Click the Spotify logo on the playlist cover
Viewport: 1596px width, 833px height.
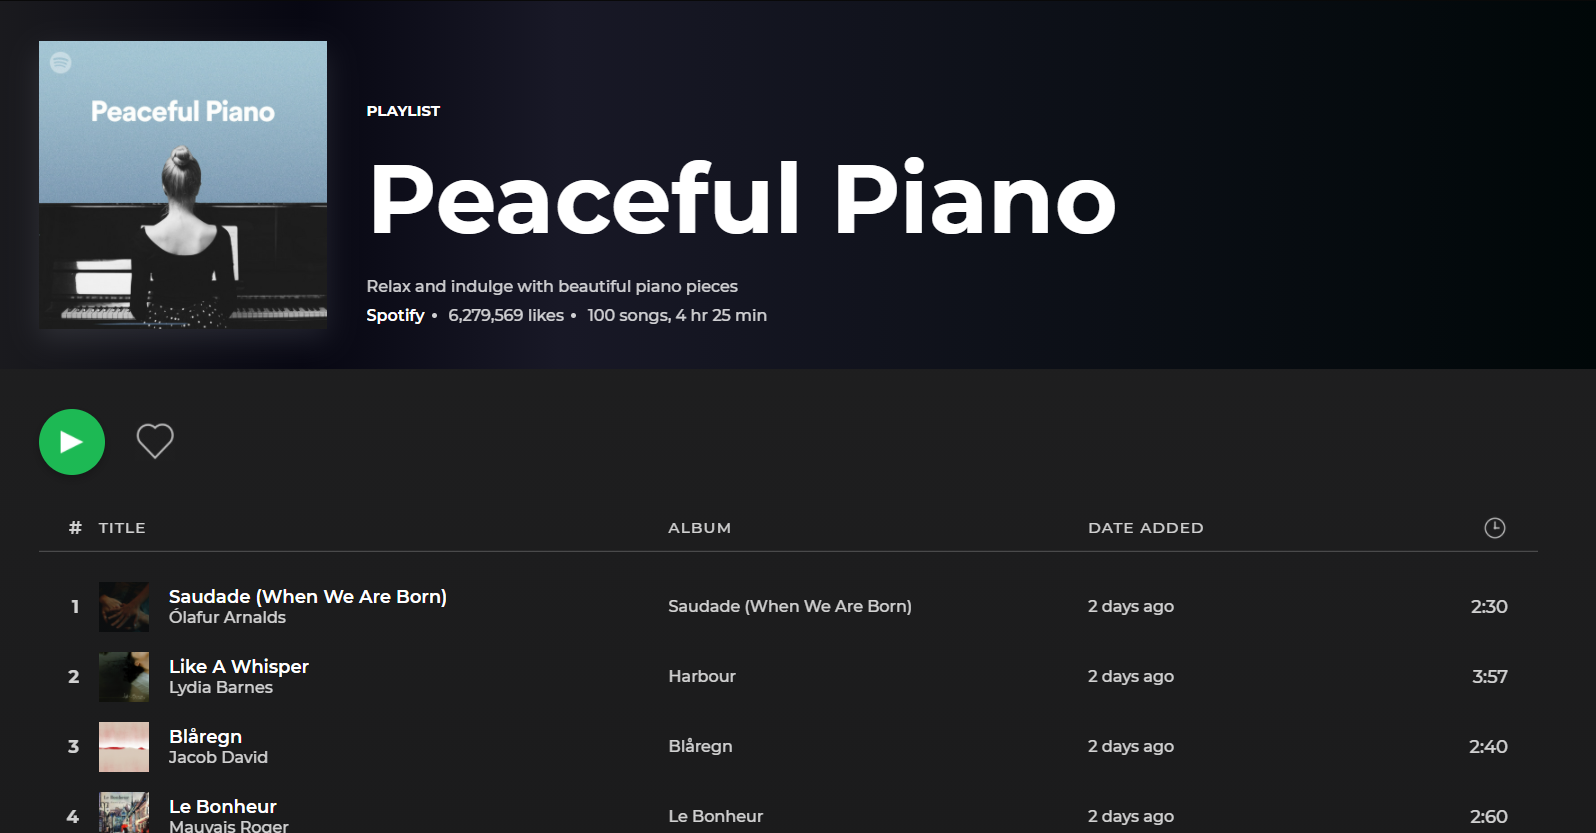tap(60, 62)
